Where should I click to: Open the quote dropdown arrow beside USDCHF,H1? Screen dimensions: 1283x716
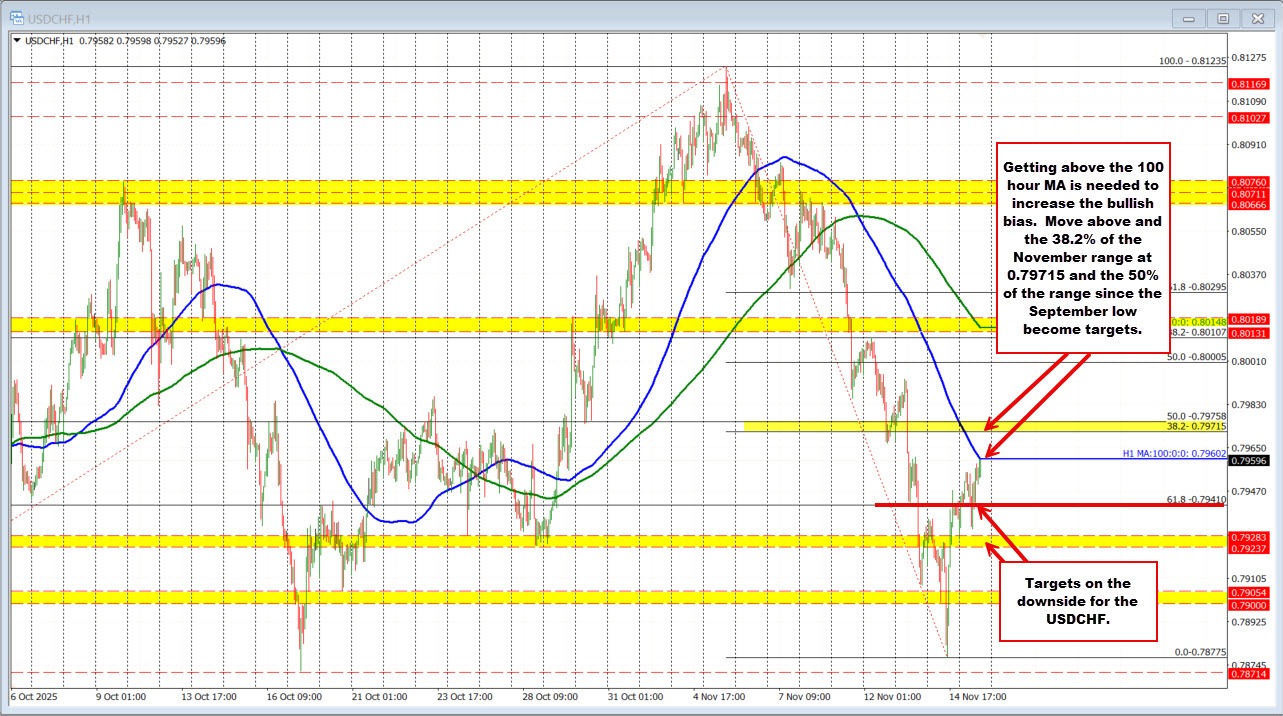point(17,41)
